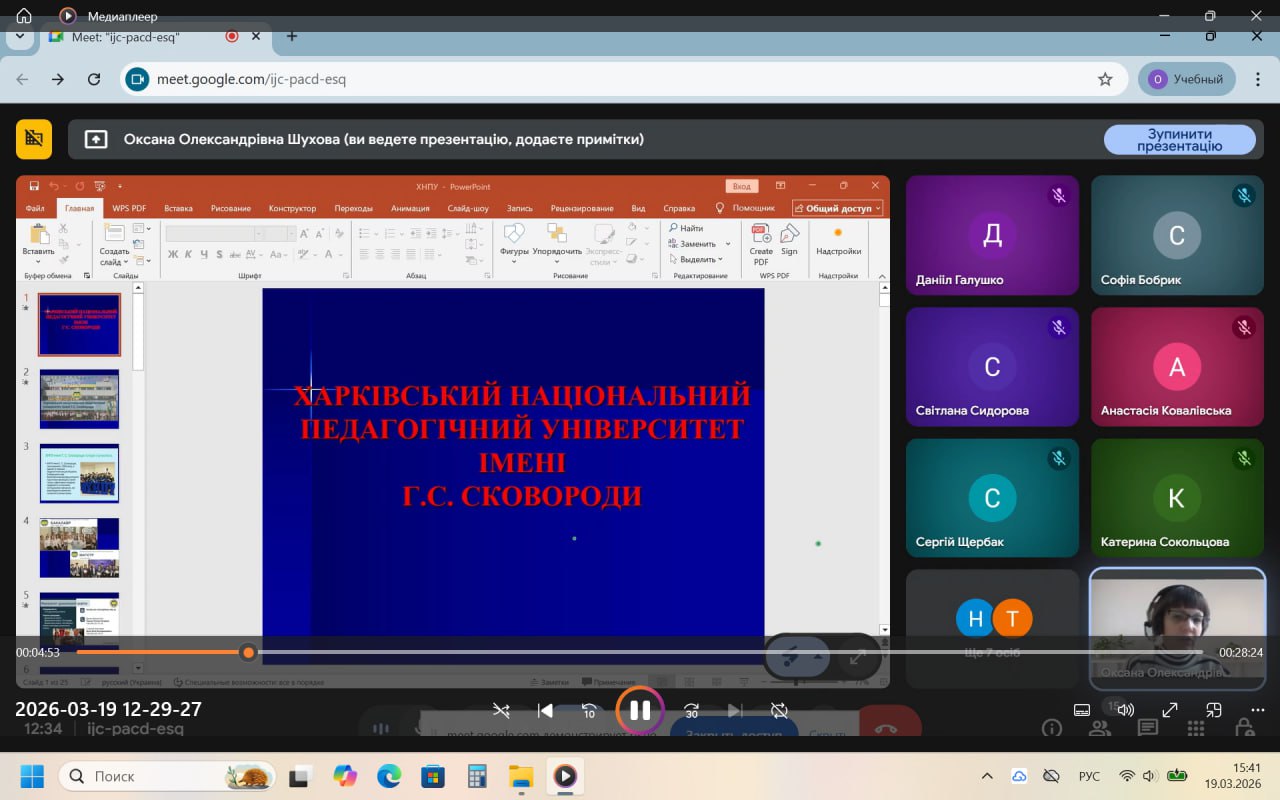This screenshot has height=800, width=1280.
Task: Switch to the Вставка ribbon tab
Action: click(x=178, y=208)
